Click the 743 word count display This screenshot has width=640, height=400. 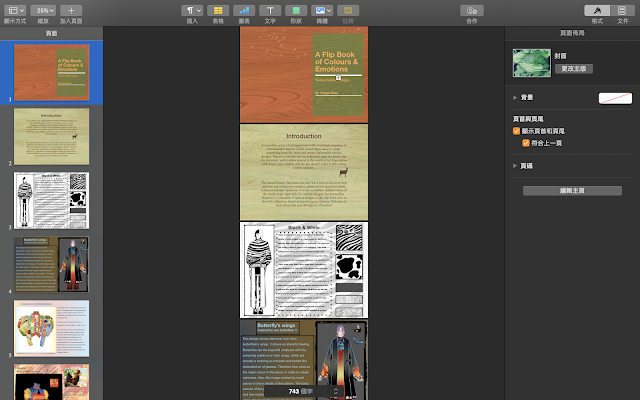[x=300, y=391]
